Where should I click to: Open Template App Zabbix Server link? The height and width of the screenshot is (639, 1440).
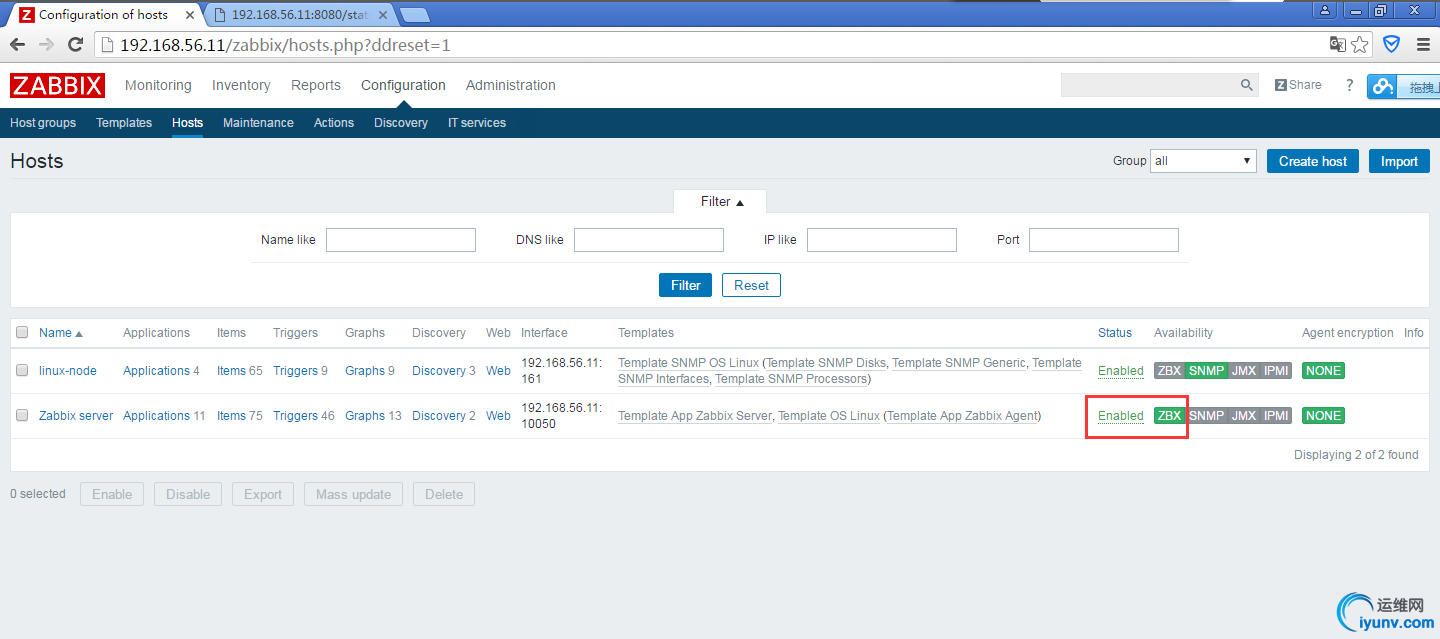pyautogui.click(x=695, y=416)
